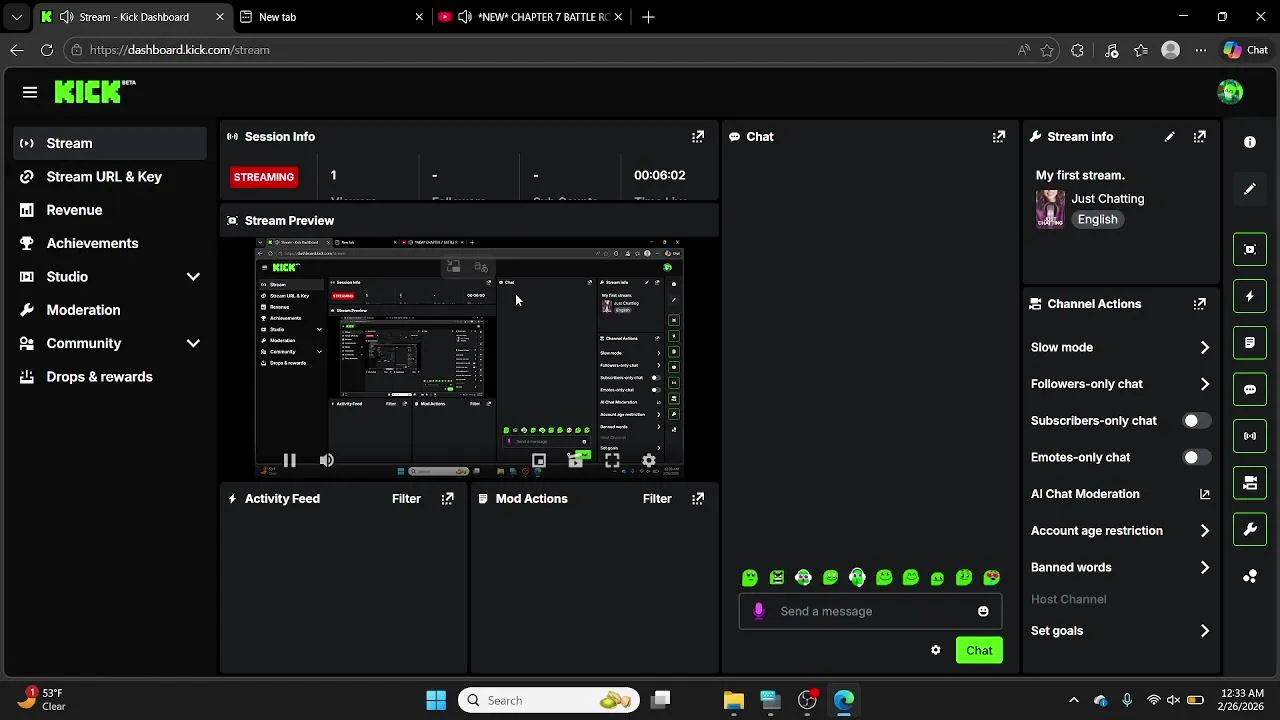The width and height of the screenshot is (1280, 720).
Task: Open the Windows Start menu
Action: tap(436, 700)
